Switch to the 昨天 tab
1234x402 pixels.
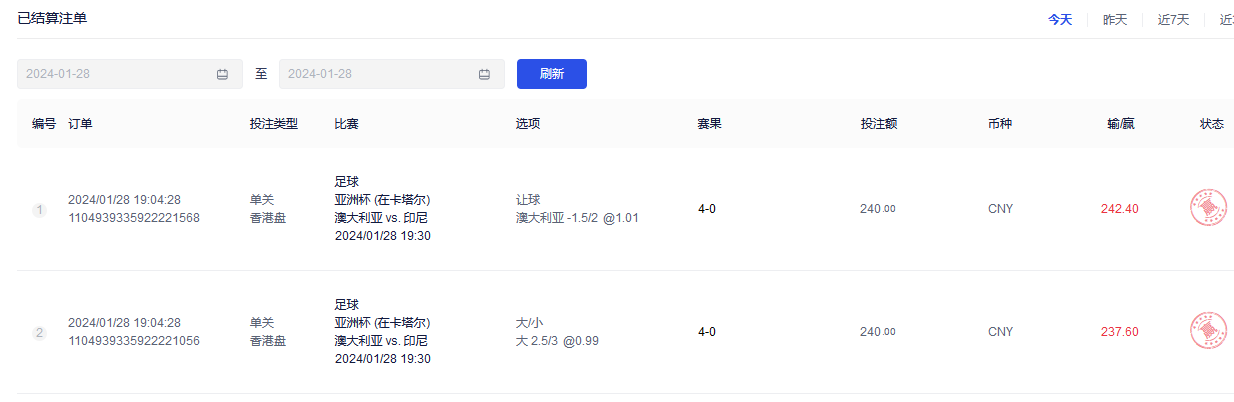click(1115, 20)
